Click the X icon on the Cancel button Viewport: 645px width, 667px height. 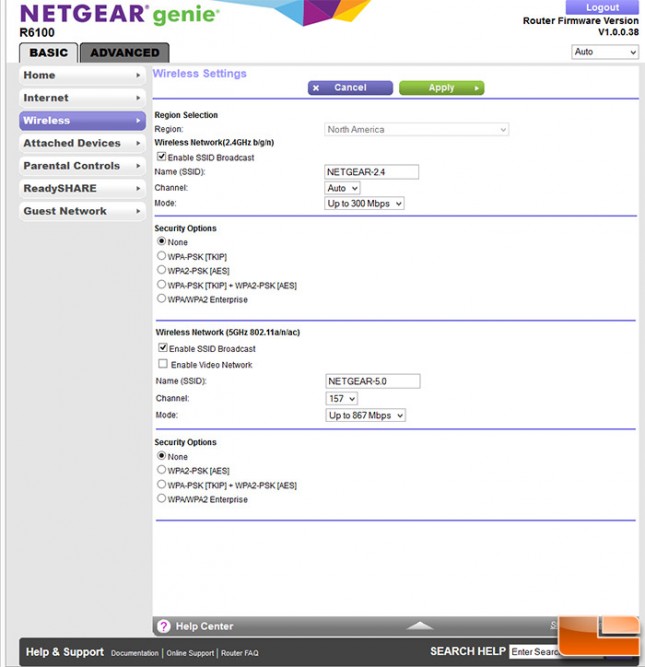[x=316, y=88]
